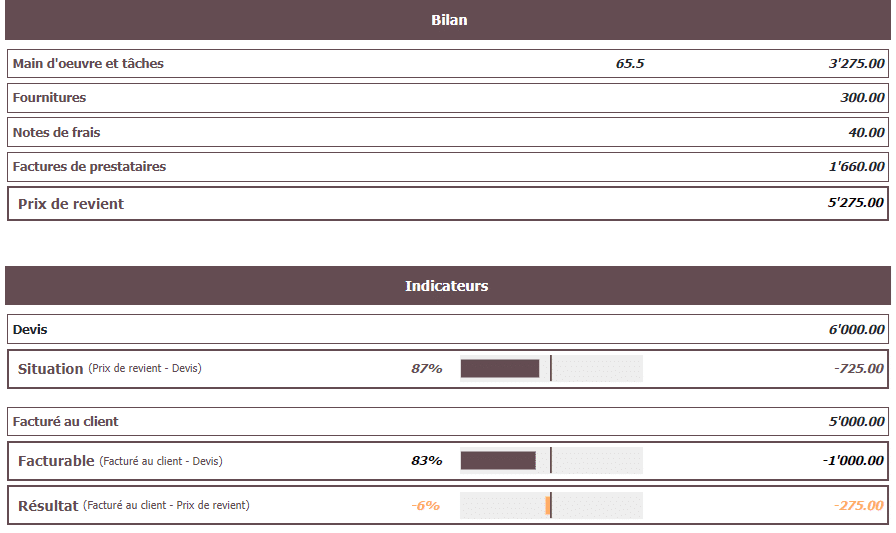Open the Factures de prestataires line

(89, 167)
